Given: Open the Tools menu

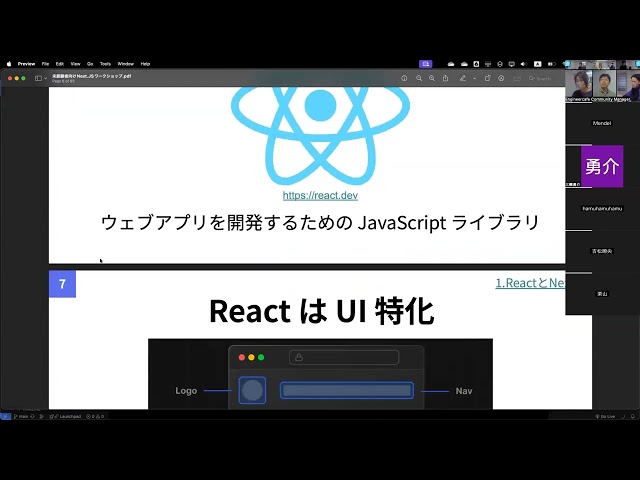Looking at the screenshot, I should [x=105, y=64].
